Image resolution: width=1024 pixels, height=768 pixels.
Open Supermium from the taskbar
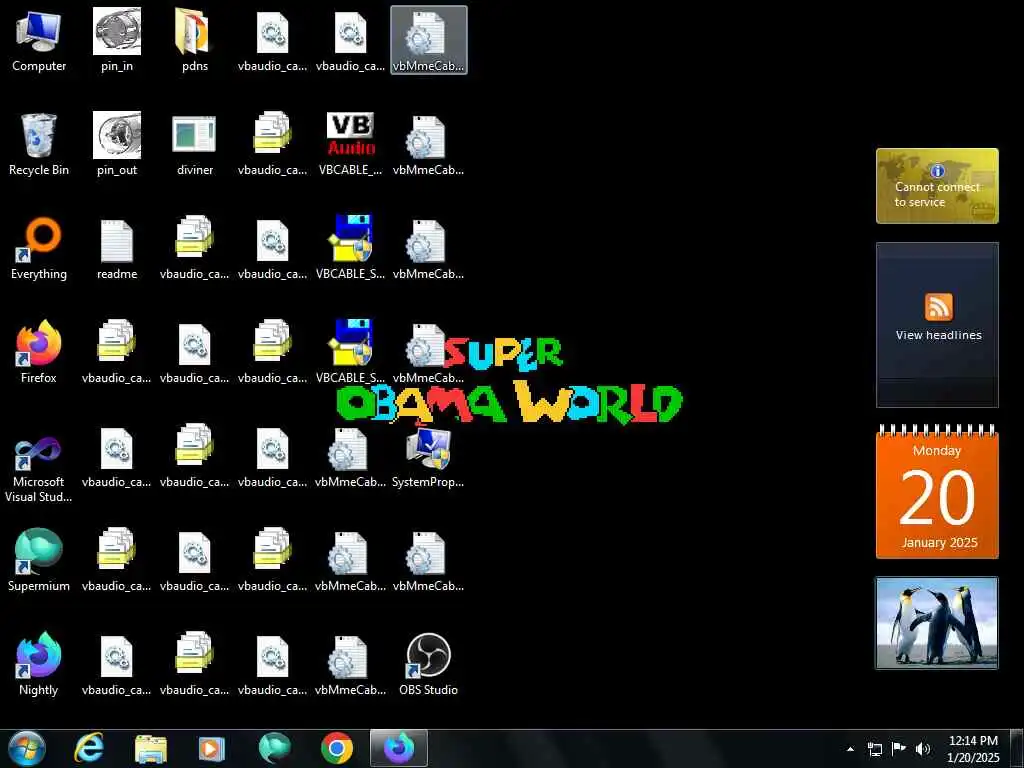[274, 748]
